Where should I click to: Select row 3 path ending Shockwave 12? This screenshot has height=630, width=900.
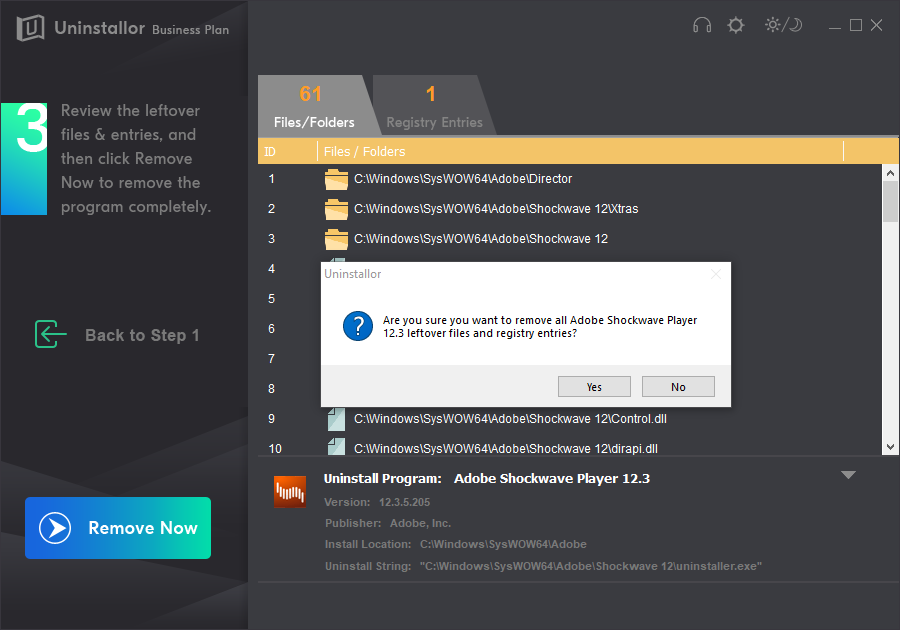click(x=480, y=239)
